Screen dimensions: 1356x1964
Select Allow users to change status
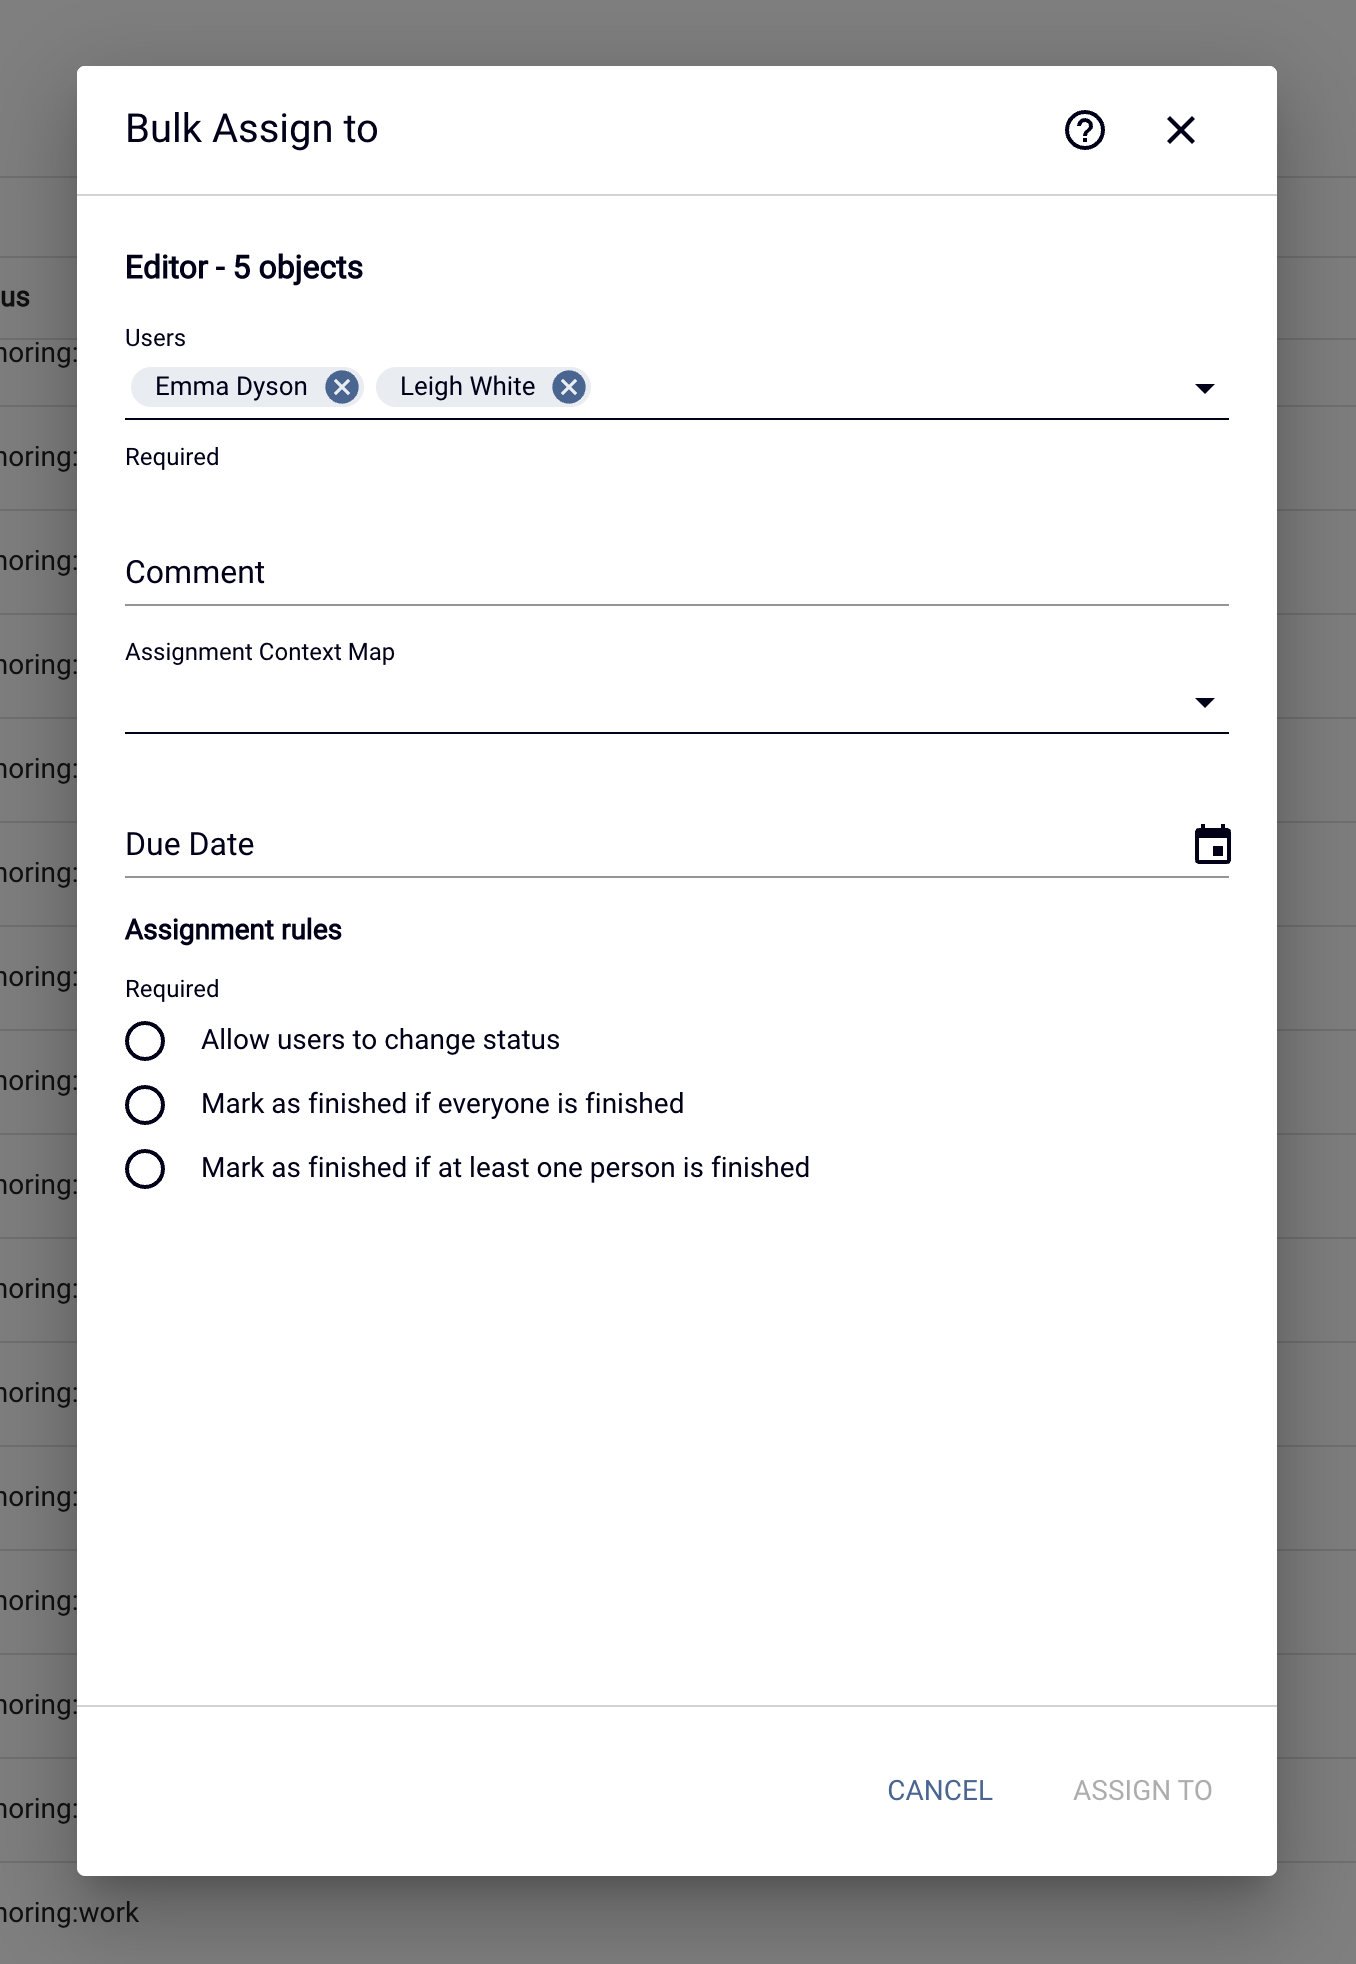point(145,1041)
